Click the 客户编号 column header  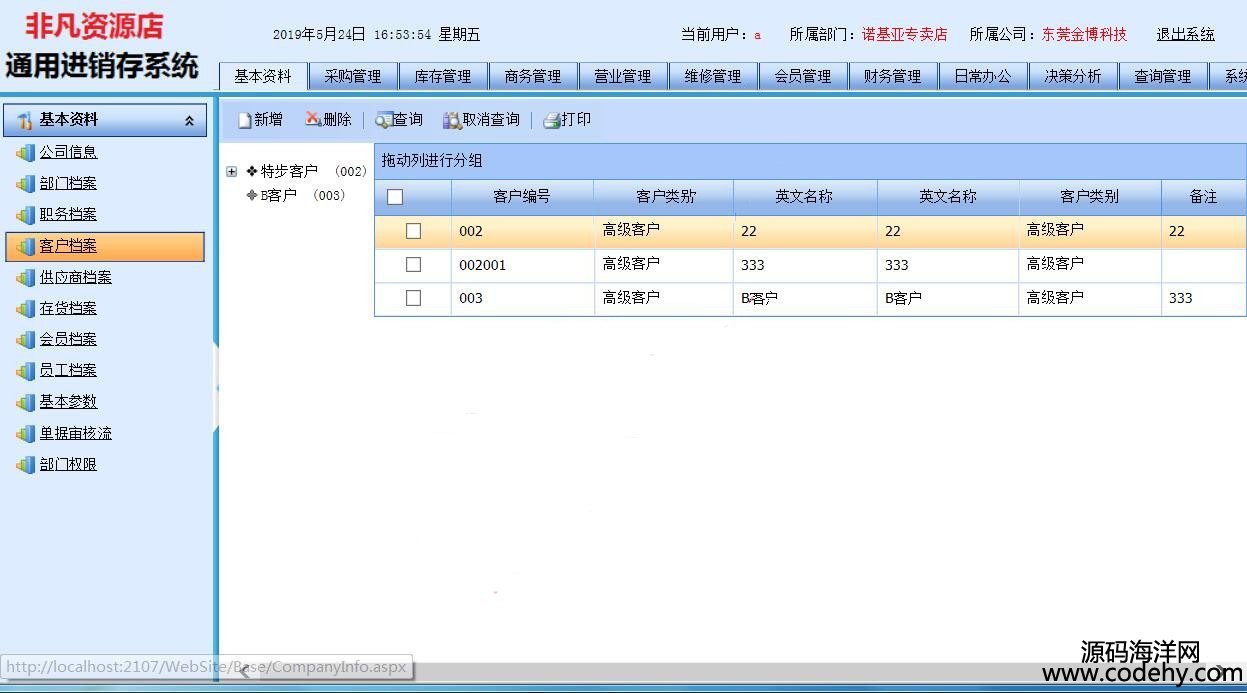[x=521, y=197]
